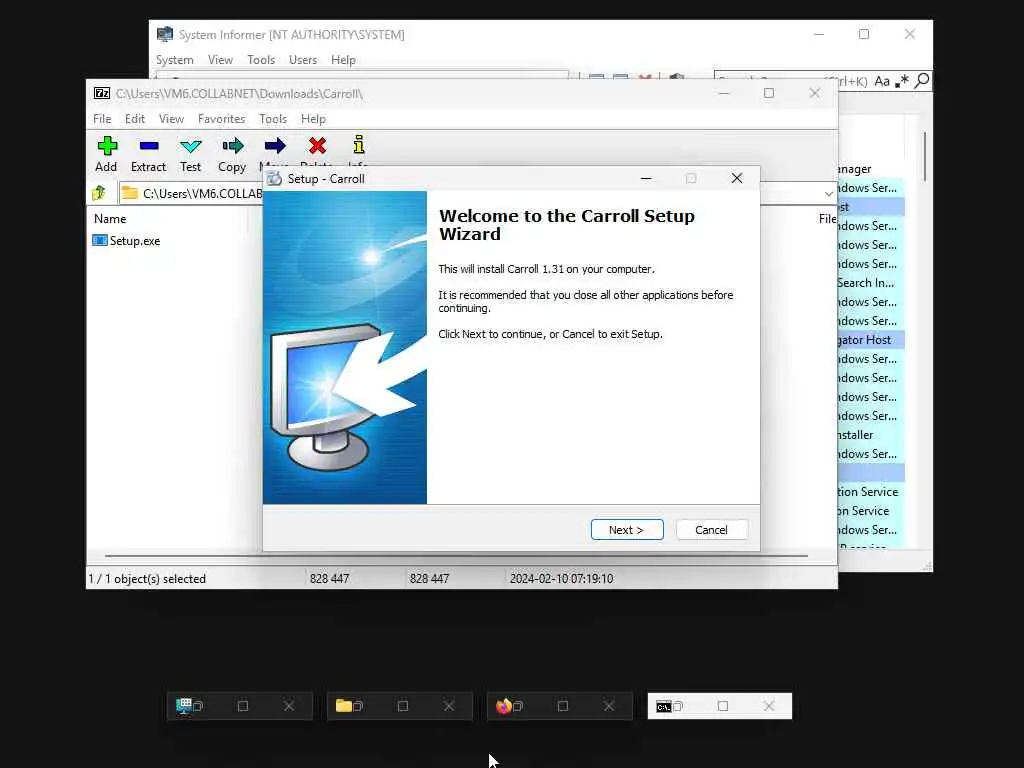This screenshot has height=768, width=1024.
Task: Click the minimized computer-monitor window icon
Action: [x=184, y=706]
